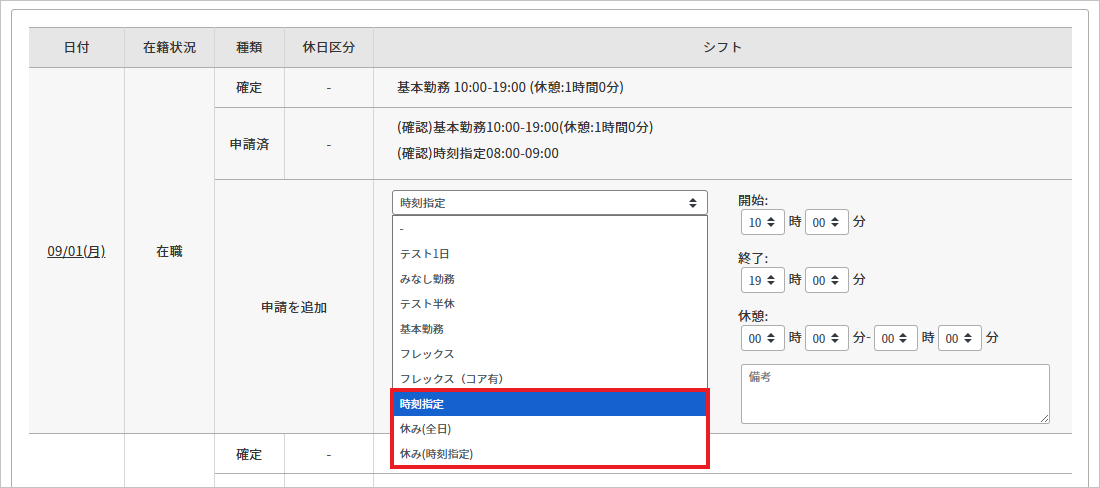Open the 開始 minute selector

(x=826, y=222)
